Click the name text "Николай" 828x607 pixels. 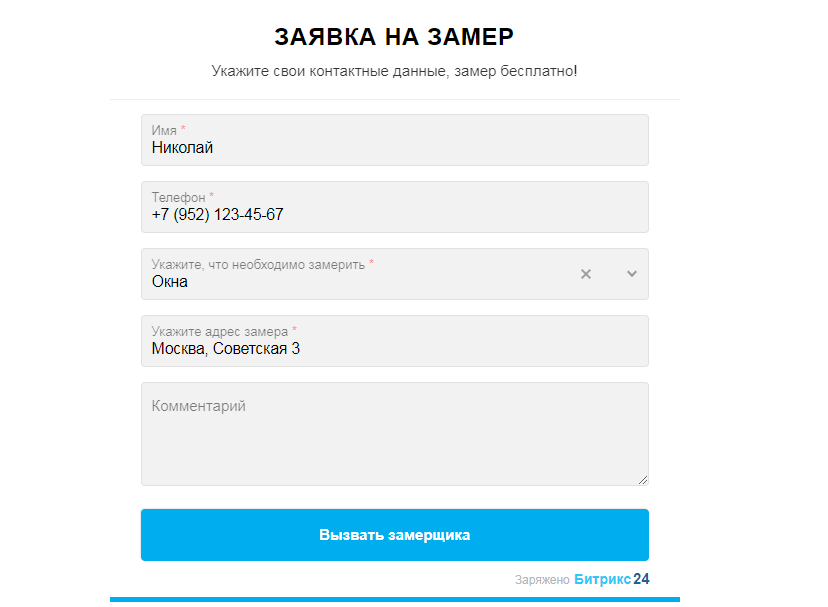pos(182,148)
